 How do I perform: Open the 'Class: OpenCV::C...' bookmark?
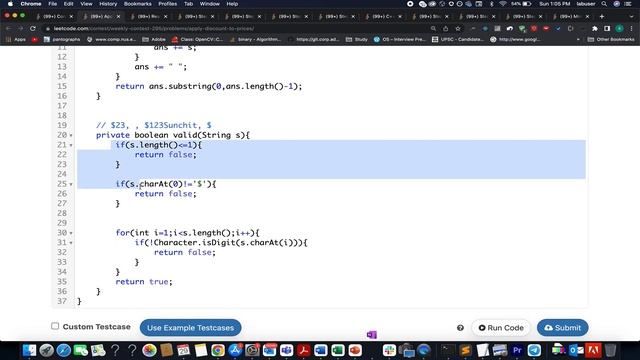coord(198,40)
